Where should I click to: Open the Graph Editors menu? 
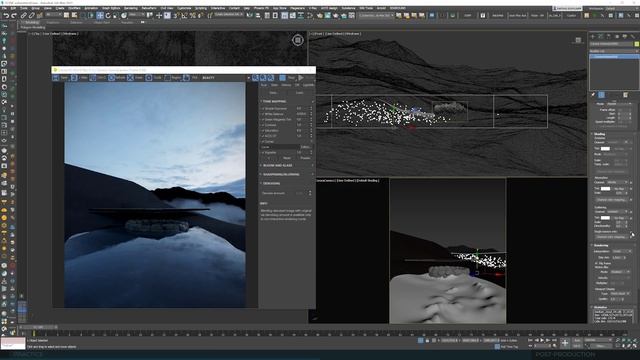pyautogui.click(x=111, y=8)
